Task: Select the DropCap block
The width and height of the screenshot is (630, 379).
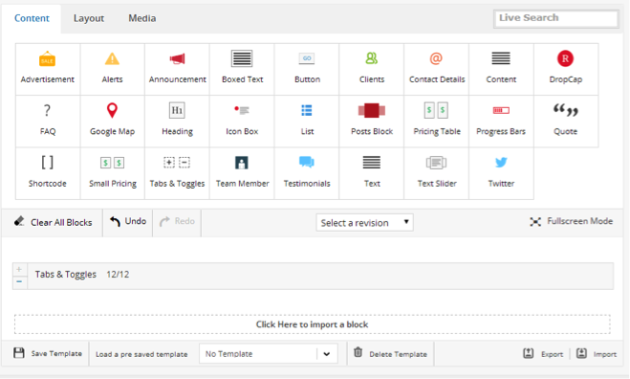Action: (566, 69)
